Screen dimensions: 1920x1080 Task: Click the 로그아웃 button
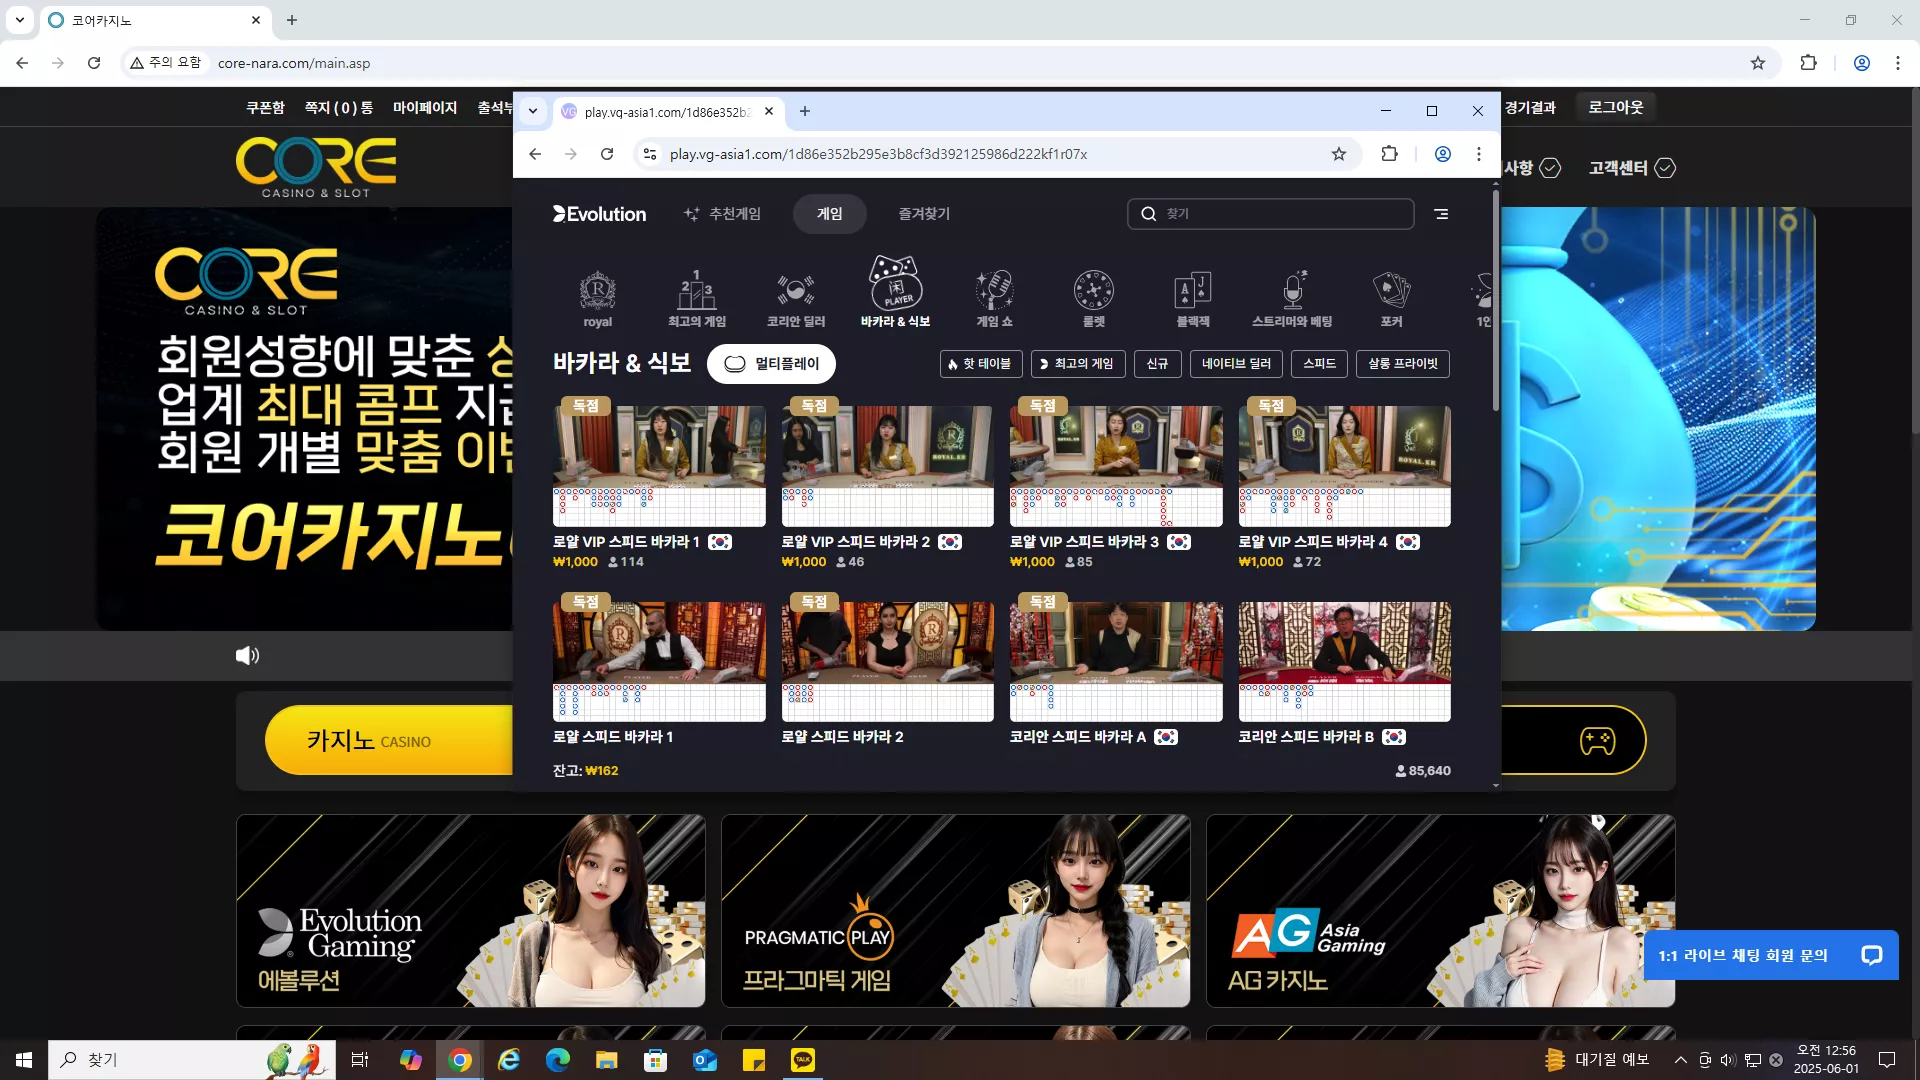click(x=1616, y=107)
